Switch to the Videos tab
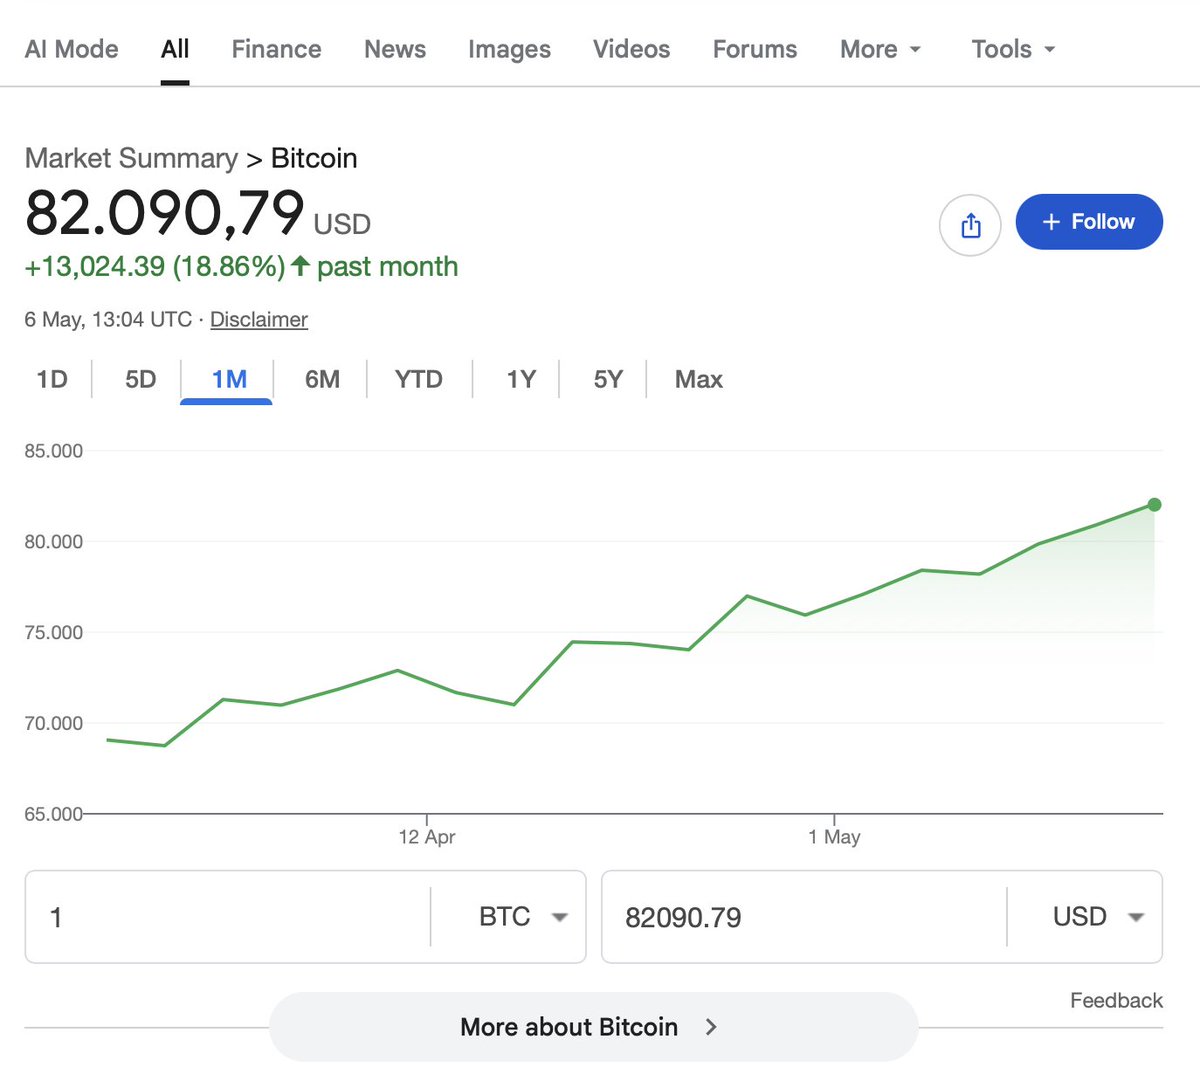 pyautogui.click(x=631, y=49)
